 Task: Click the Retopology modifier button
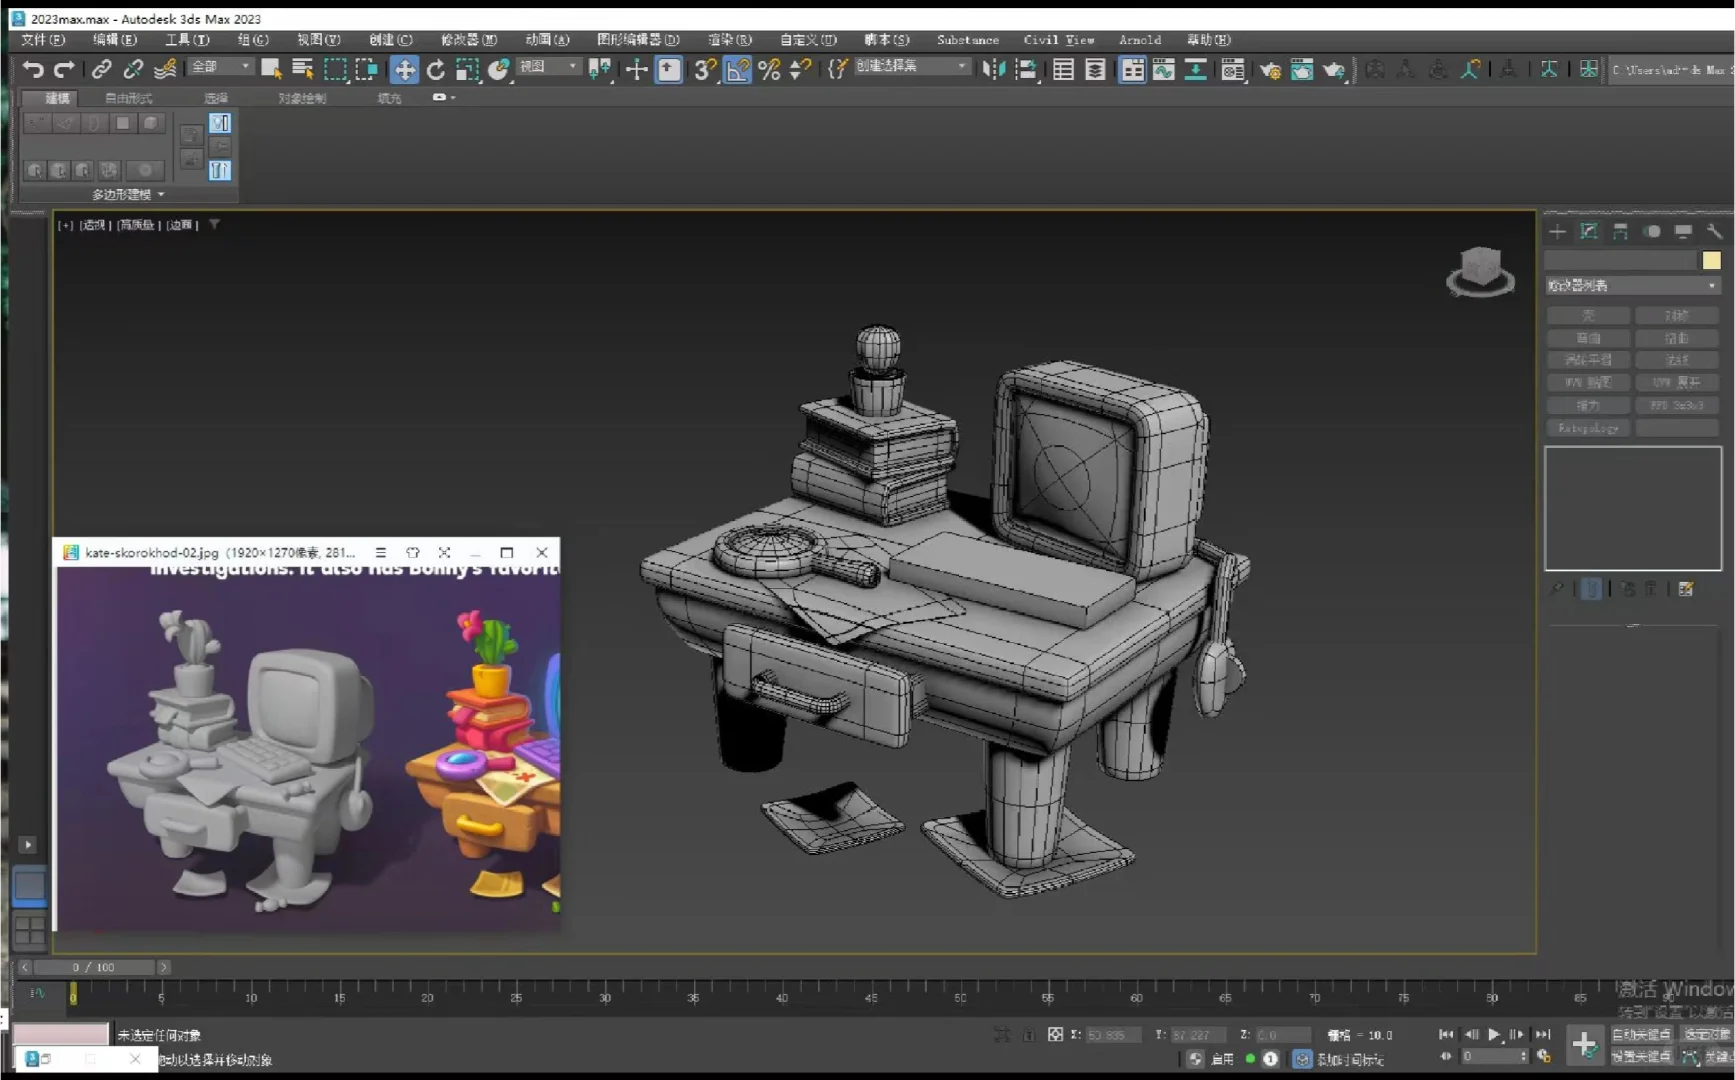click(x=1587, y=427)
